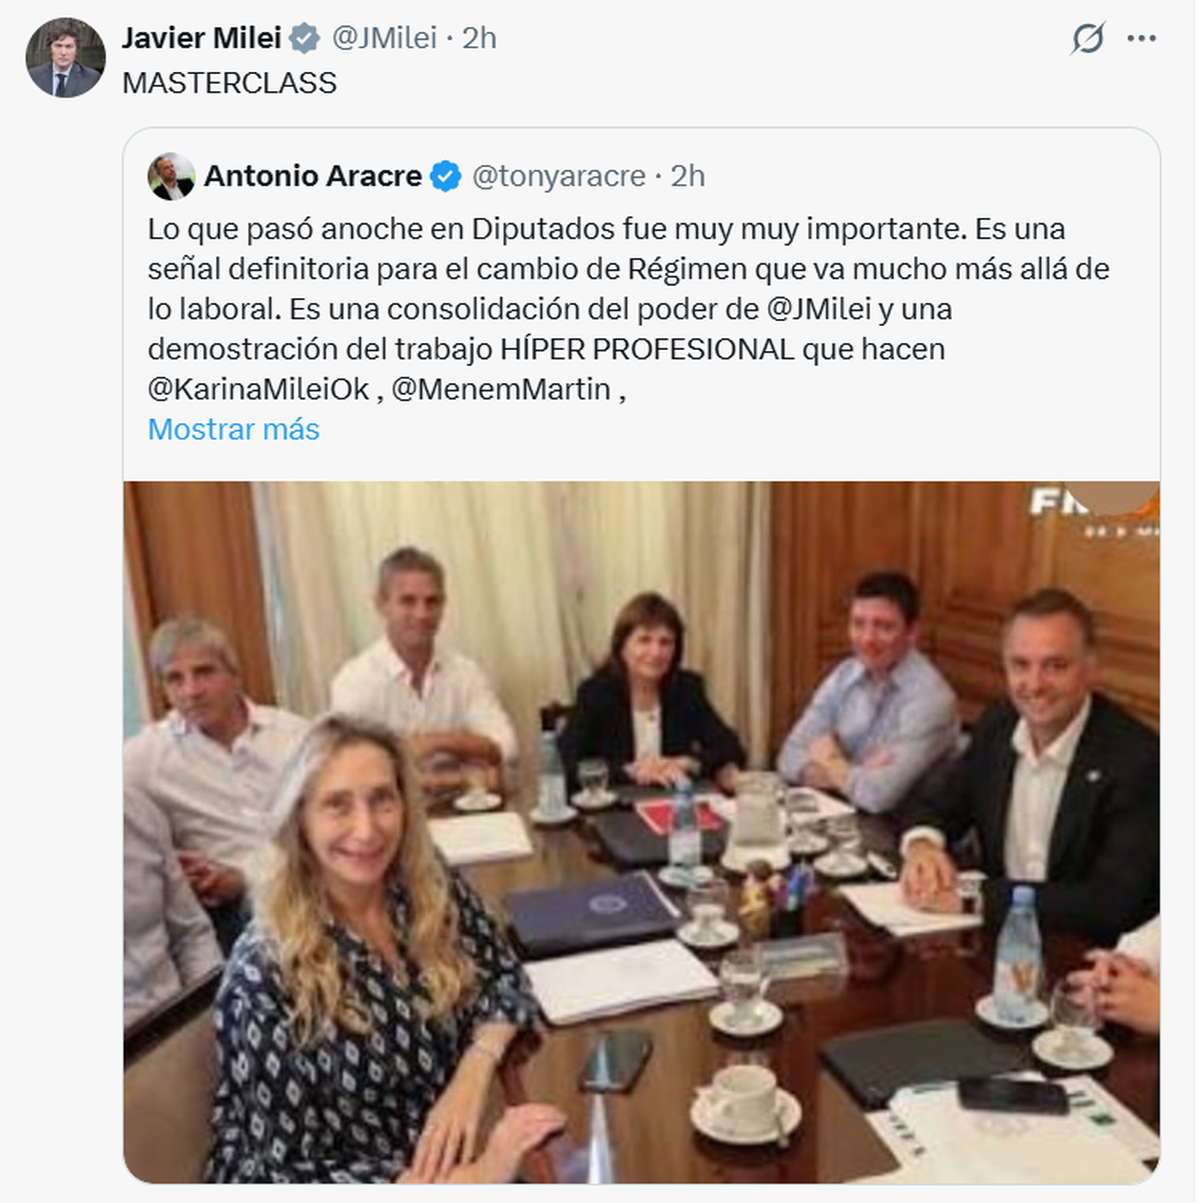
Task: Open Javier Milei's profile avatar
Action: (65, 57)
